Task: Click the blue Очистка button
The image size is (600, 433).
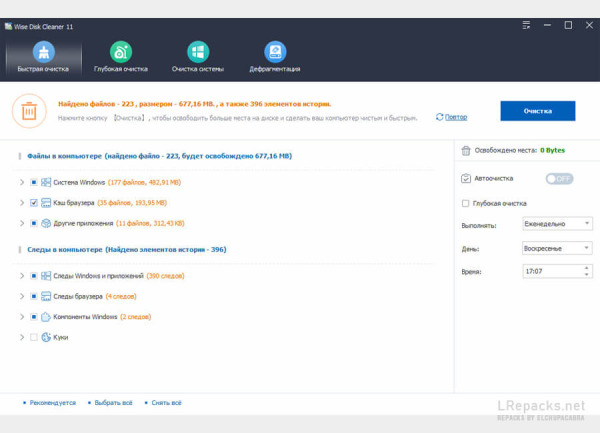Action: 538,111
